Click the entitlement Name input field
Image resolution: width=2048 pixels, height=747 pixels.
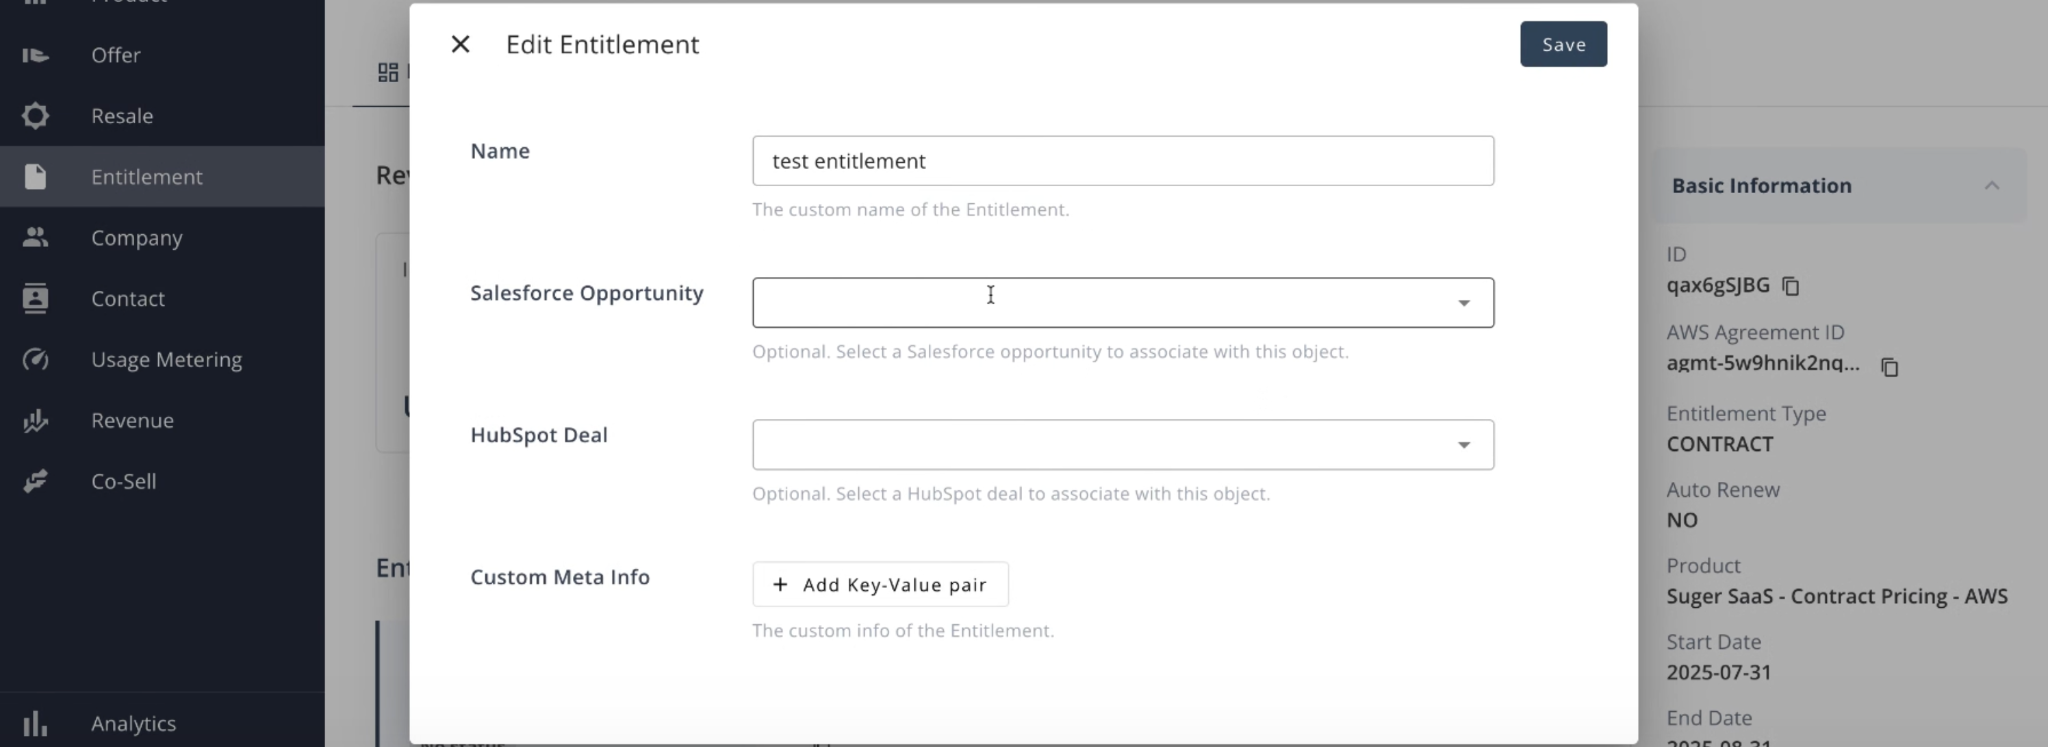click(1122, 161)
